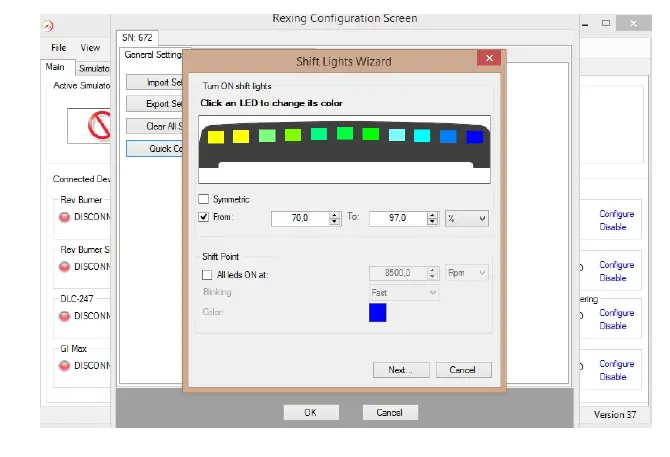Viewport: 670px width, 457px height.
Task: Click GI Max red status indicator
Action: [x=65, y=366]
